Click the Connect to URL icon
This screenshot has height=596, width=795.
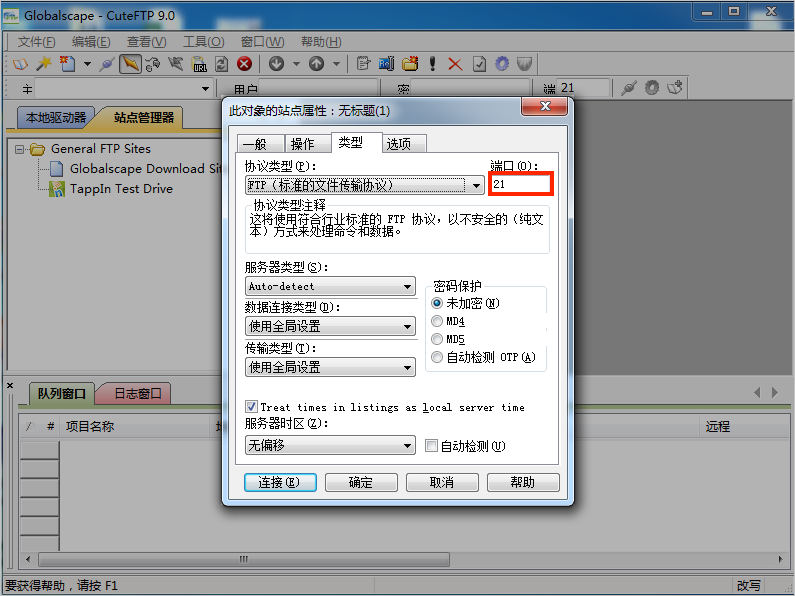199,64
